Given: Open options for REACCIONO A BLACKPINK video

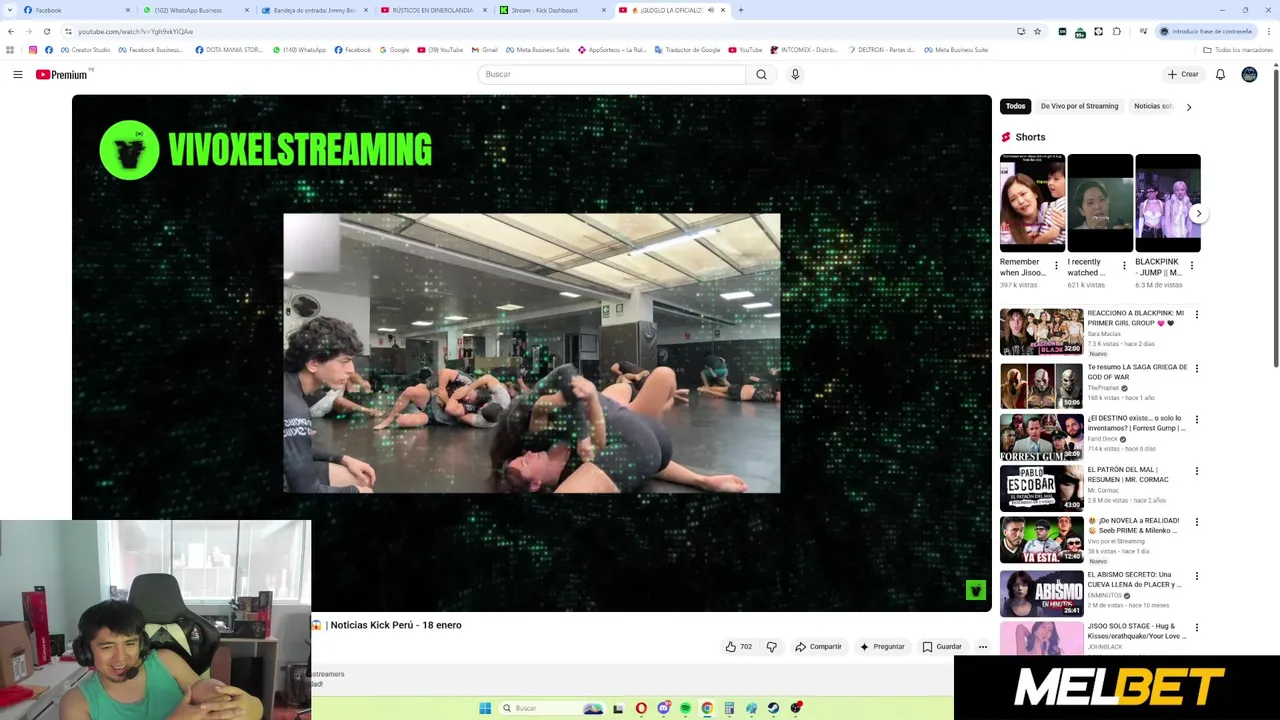Looking at the screenshot, I should (x=1196, y=315).
